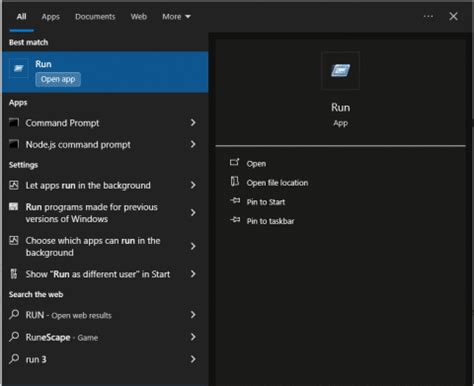Image resolution: width=474 pixels, height=386 pixels.
Task: Click the Pin to taskbar pin icon
Action: tap(235, 220)
